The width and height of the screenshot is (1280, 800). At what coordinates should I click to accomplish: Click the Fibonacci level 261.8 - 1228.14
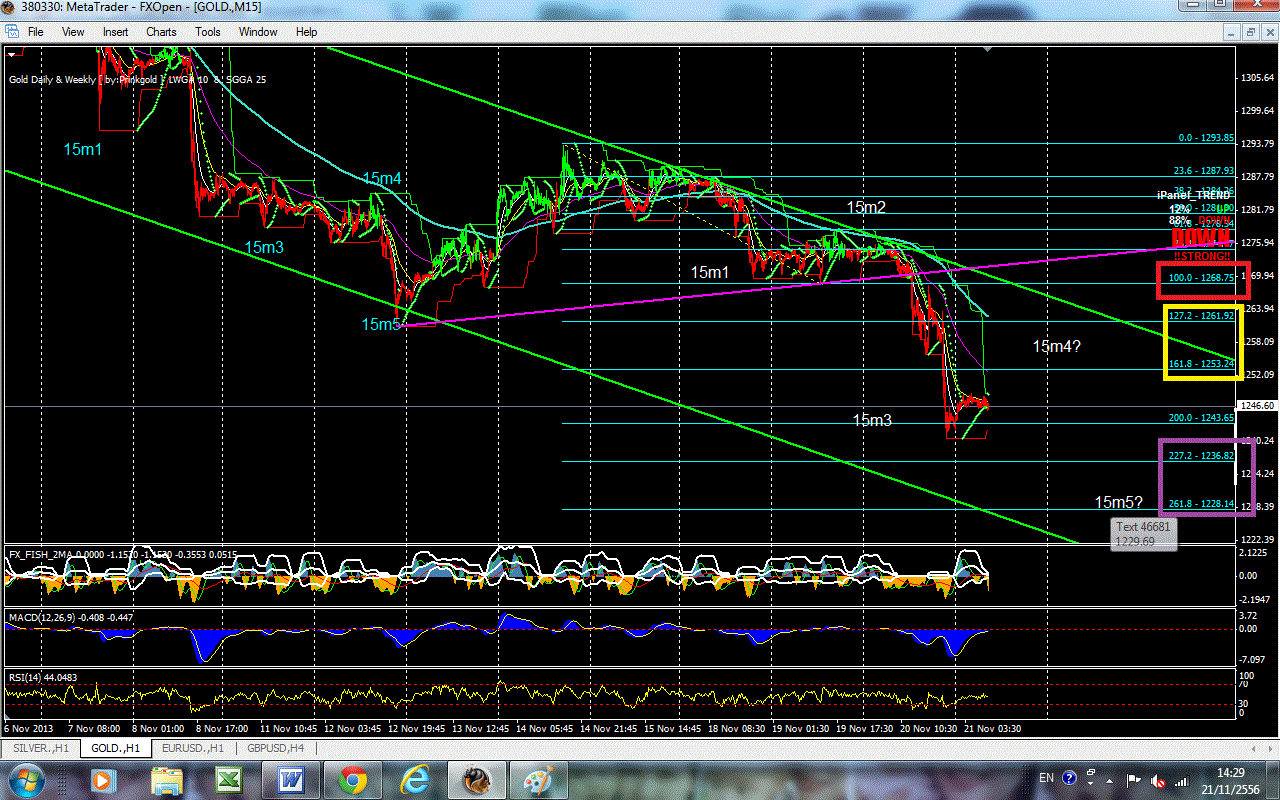[1202, 505]
